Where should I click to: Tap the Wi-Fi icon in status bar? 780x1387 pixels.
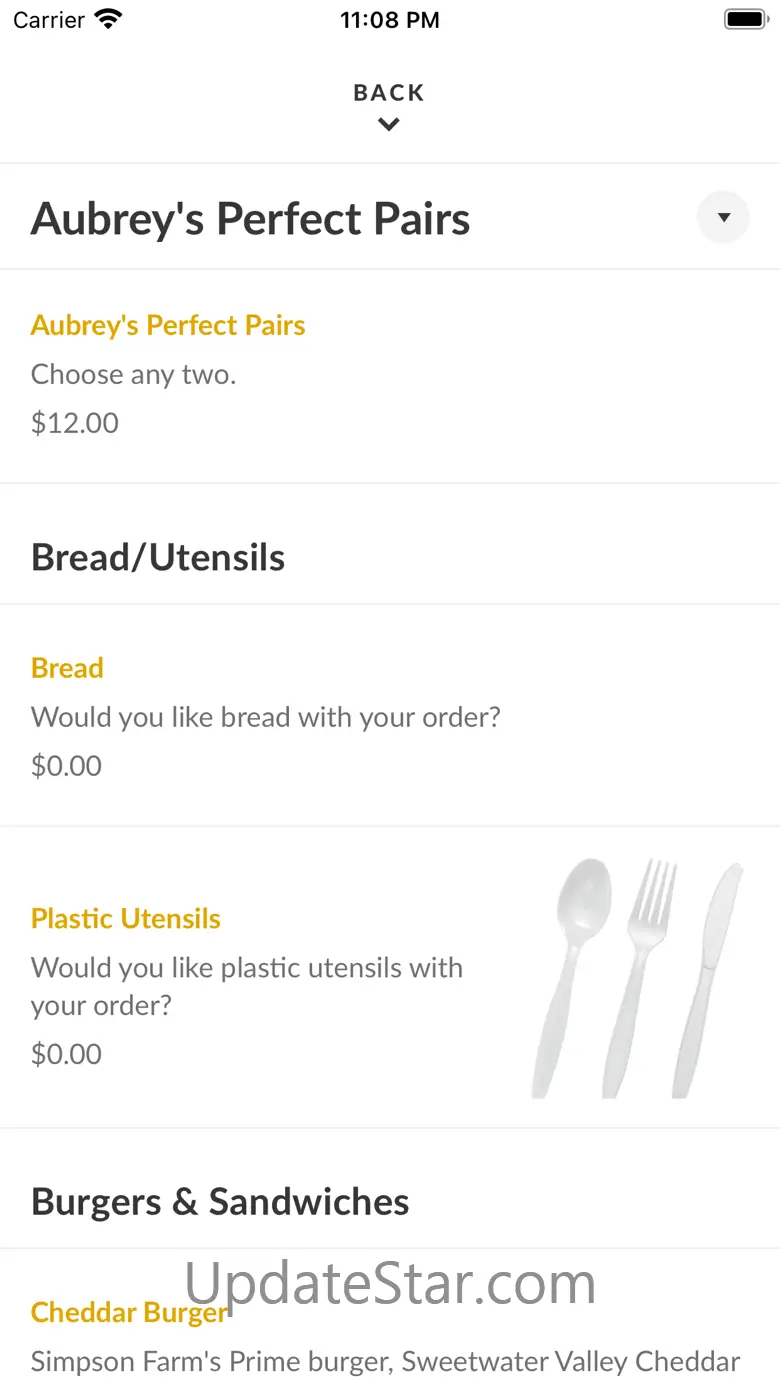point(107,19)
